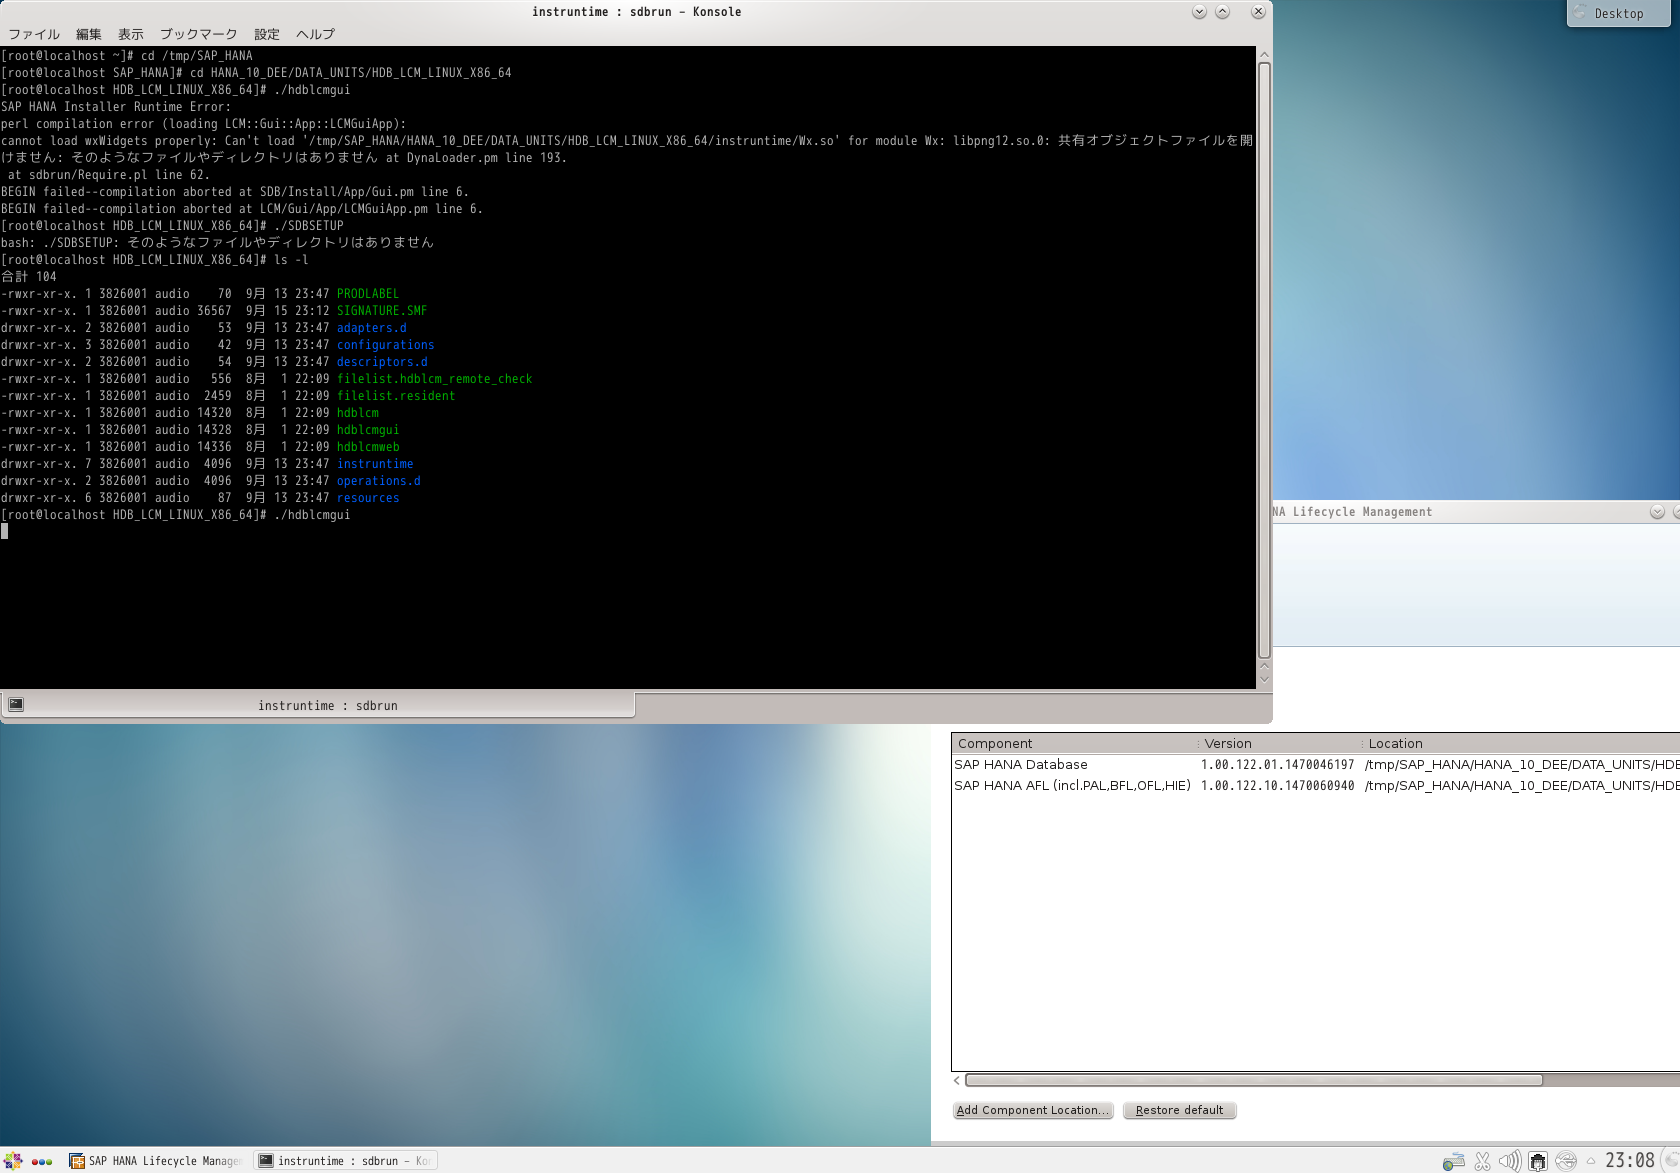Open the ブックマーク menu in Konsole
Viewport: 1680px width, 1173px height.
tap(199, 34)
